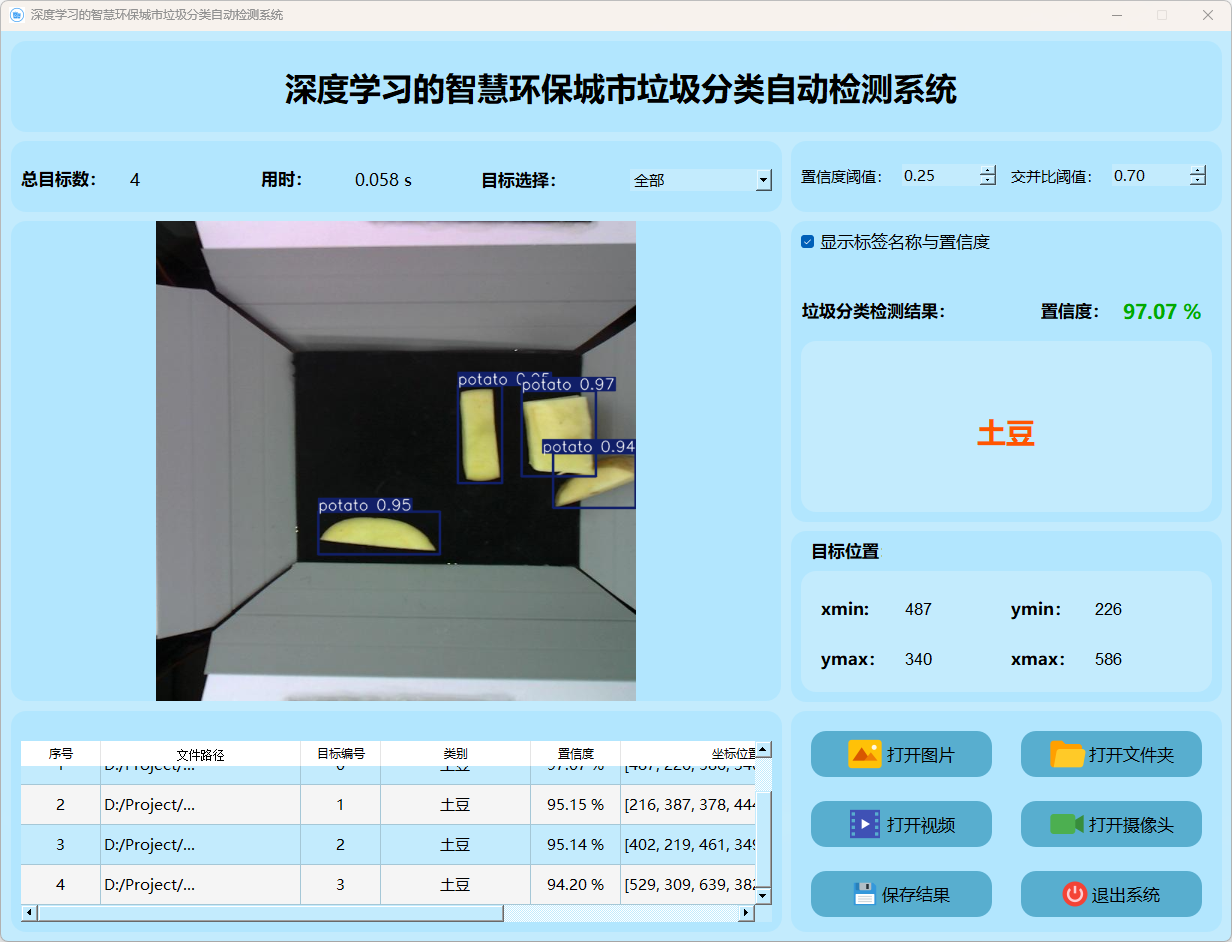
Task: Toggle the show label and confidence checkbox
Action: (808, 242)
